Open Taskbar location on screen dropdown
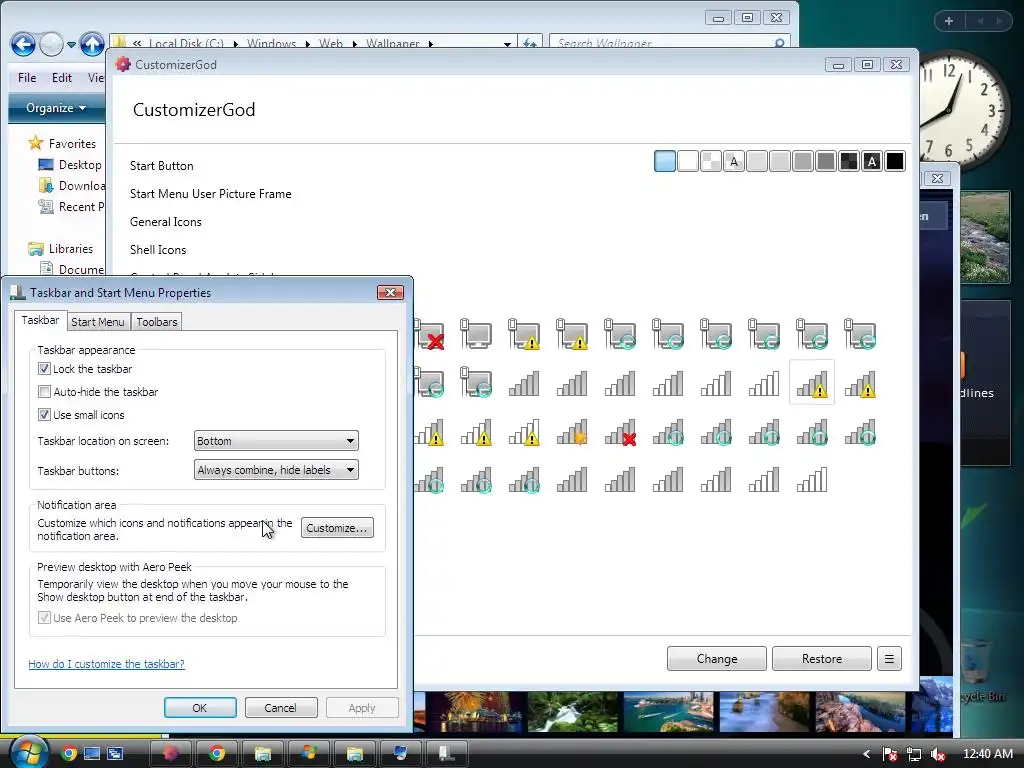Screen dimensions: 1024x768 [x=276, y=441]
